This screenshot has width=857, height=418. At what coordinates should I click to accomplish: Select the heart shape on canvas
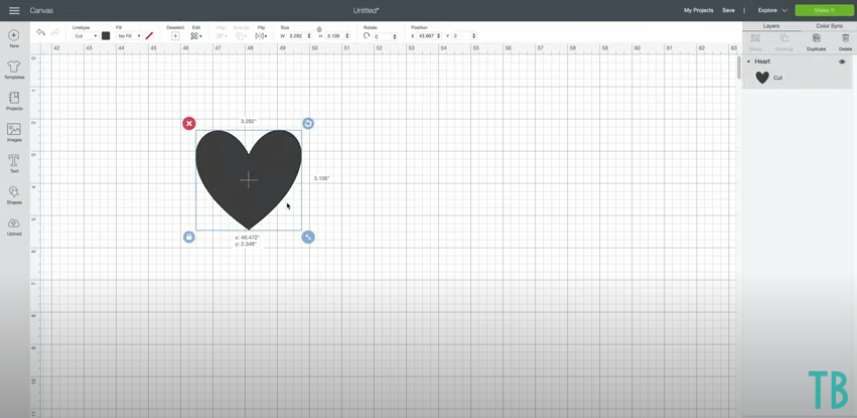click(249, 180)
